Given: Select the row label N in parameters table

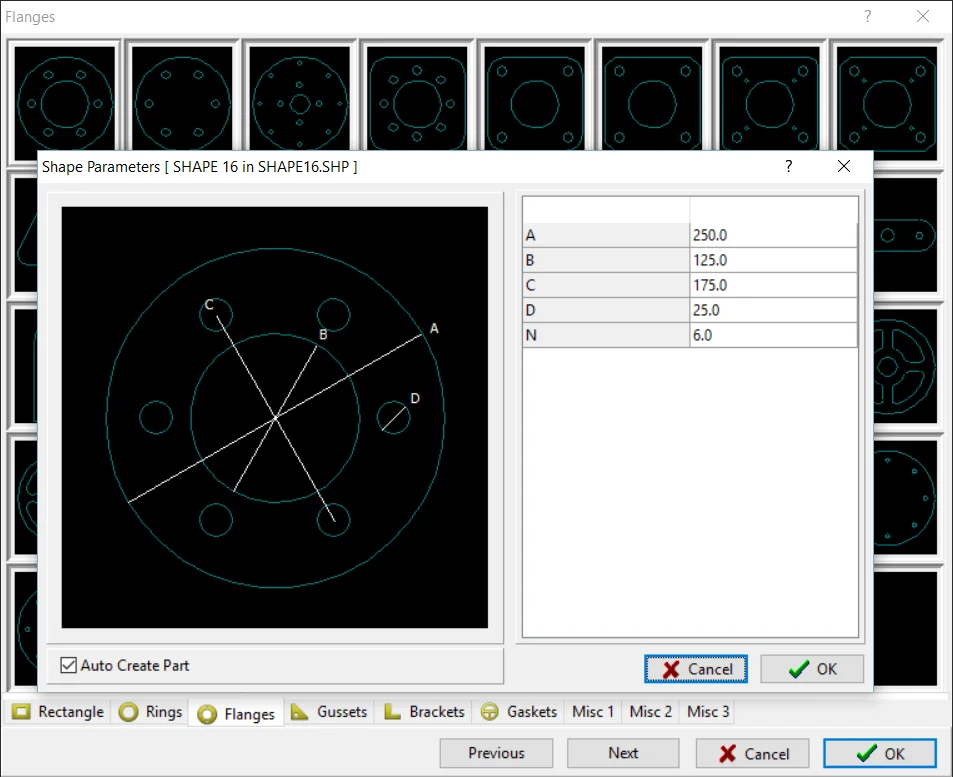Looking at the screenshot, I should click(605, 335).
